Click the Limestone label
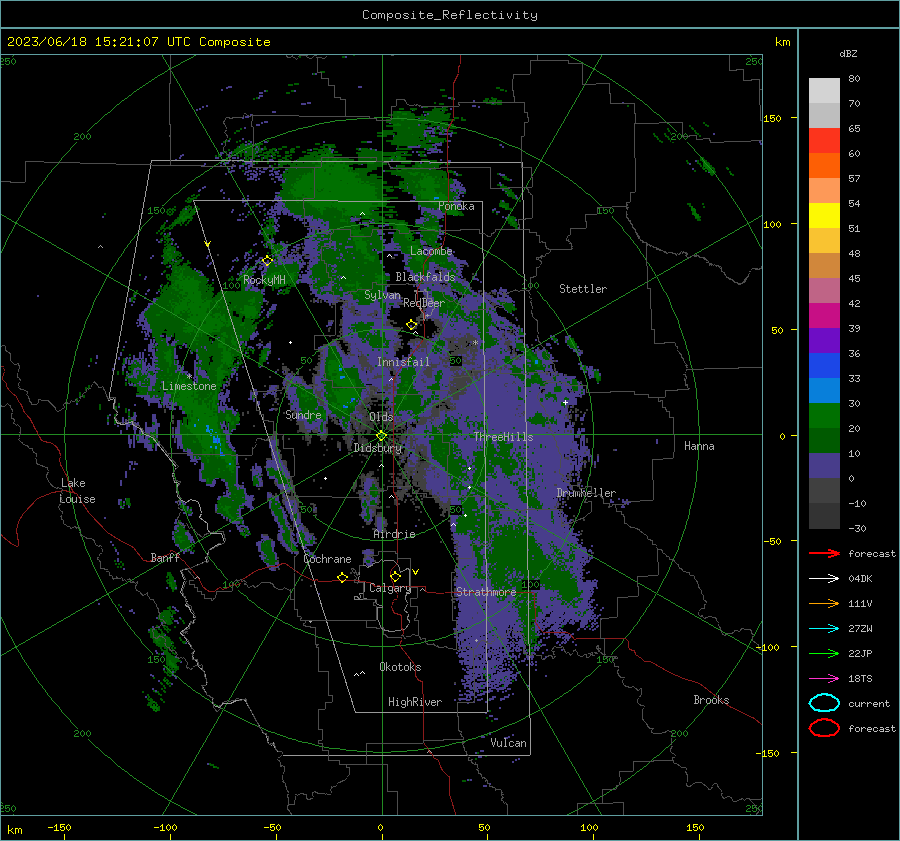This screenshot has width=900, height=841. [189, 386]
